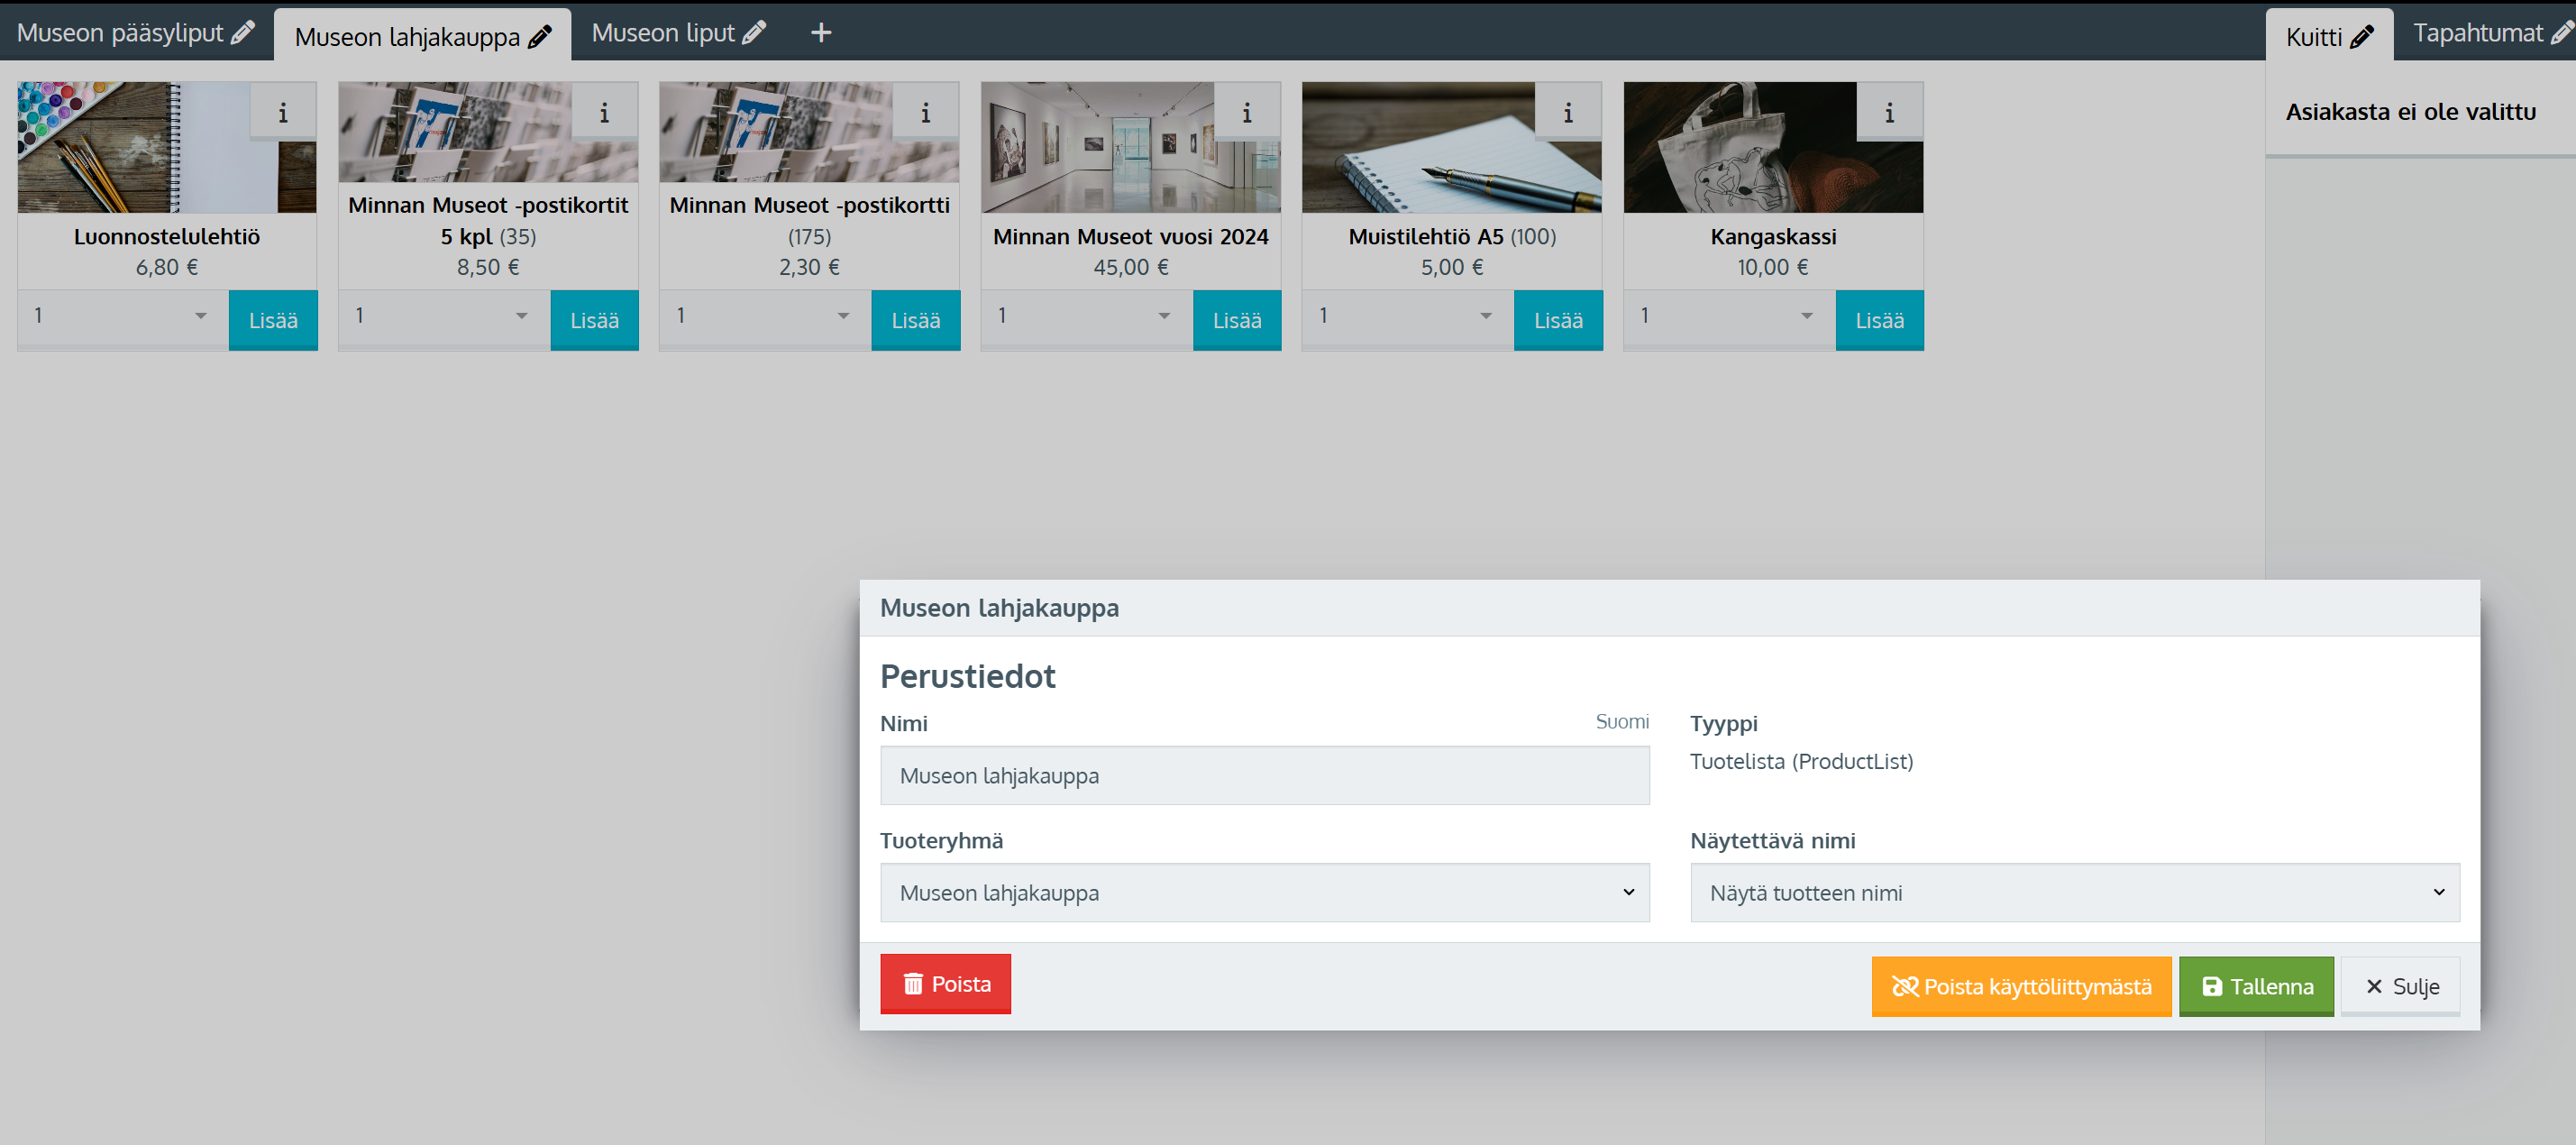Image resolution: width=2576 pixels, height=1145 pixels.
Task: Select the Museon lahjakauppa tab
Action: (x=407, y=37)
